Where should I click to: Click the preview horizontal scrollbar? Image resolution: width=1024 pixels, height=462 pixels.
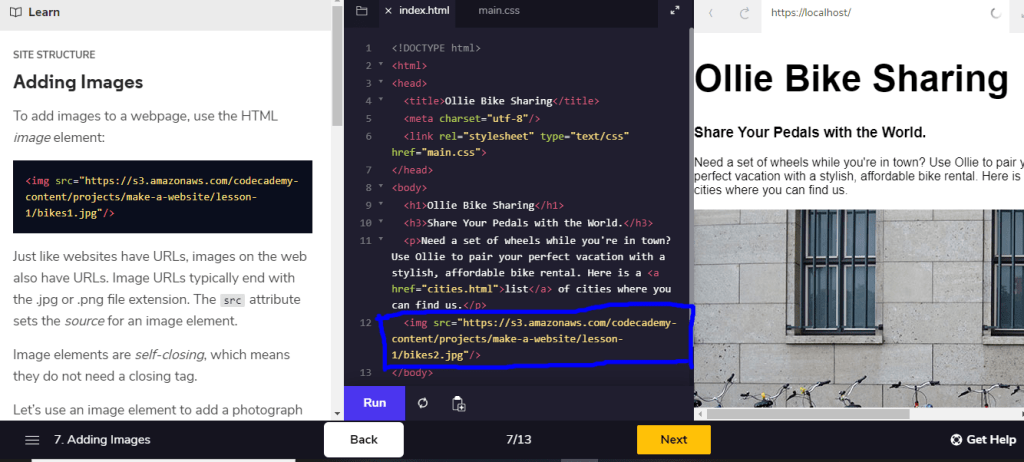tap(800, 413)
